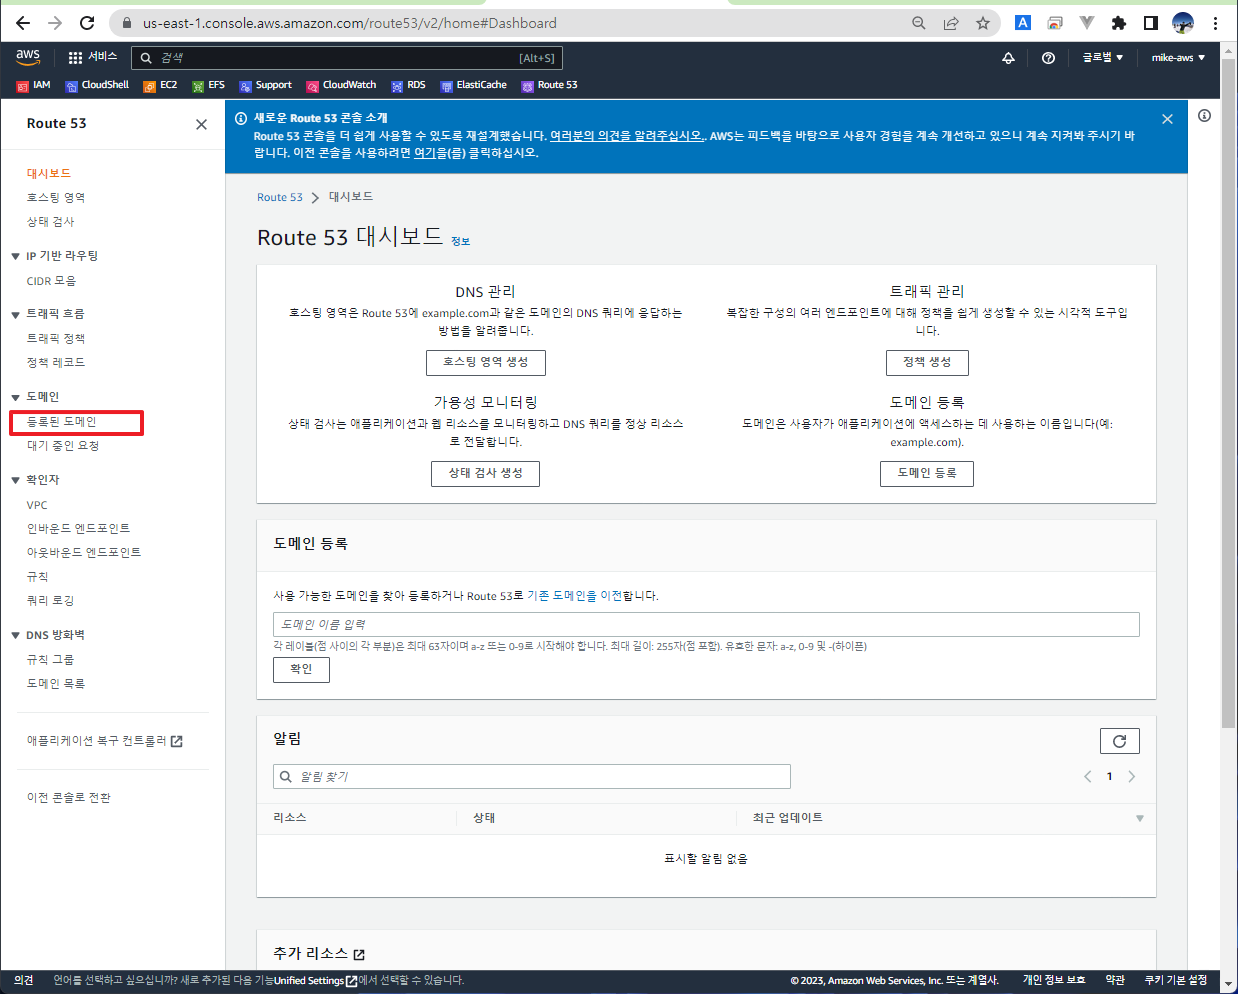Viewport: 1238px width, 994px height.
Task: Focus the 도메인 이름 입력 field
Action: click(706, 624)
